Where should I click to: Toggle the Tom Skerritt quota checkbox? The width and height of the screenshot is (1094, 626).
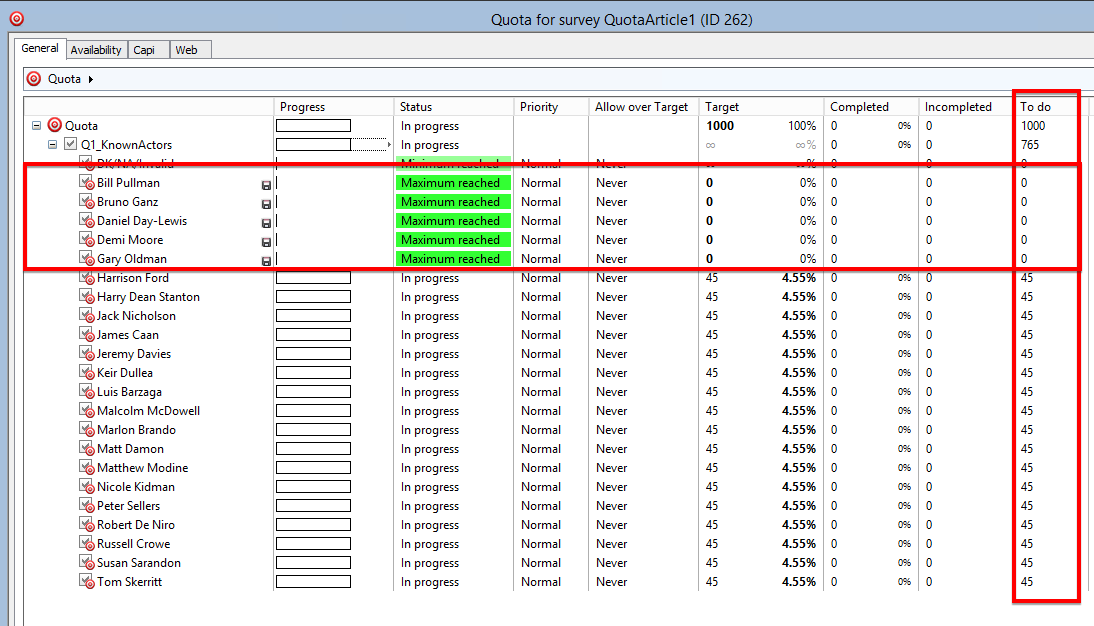85,580
